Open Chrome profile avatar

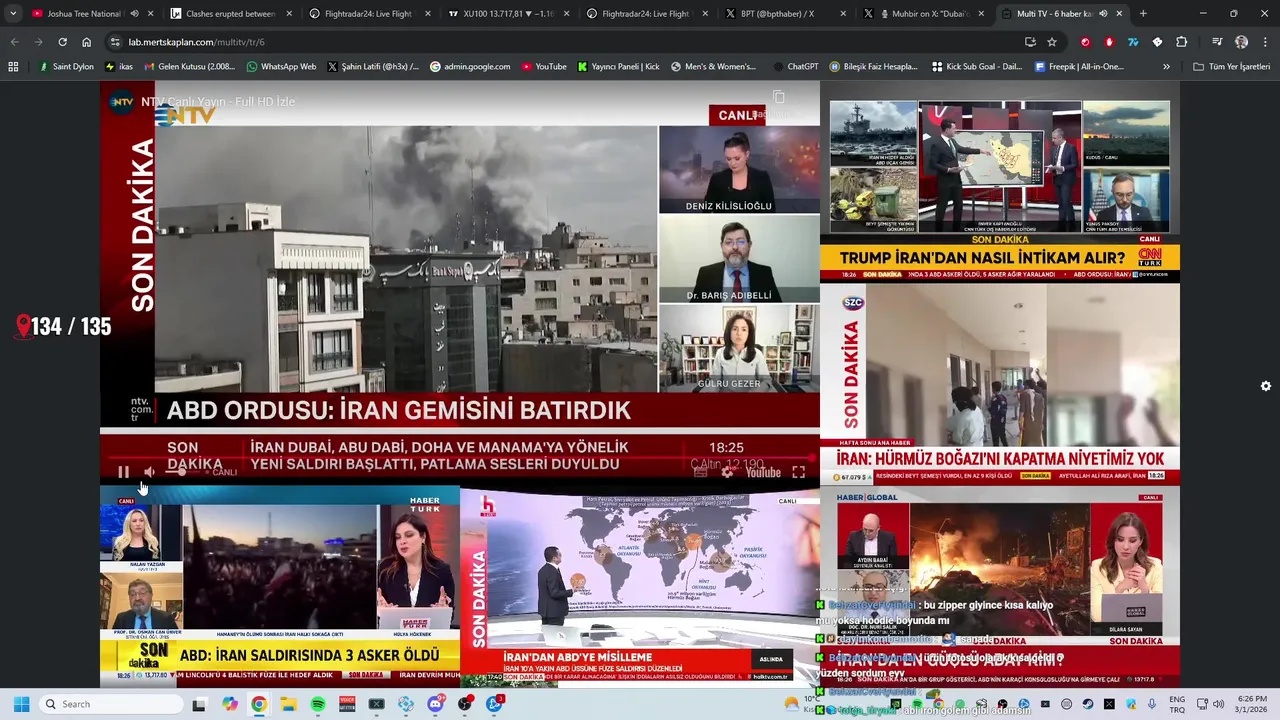[x=1241, y=42]
